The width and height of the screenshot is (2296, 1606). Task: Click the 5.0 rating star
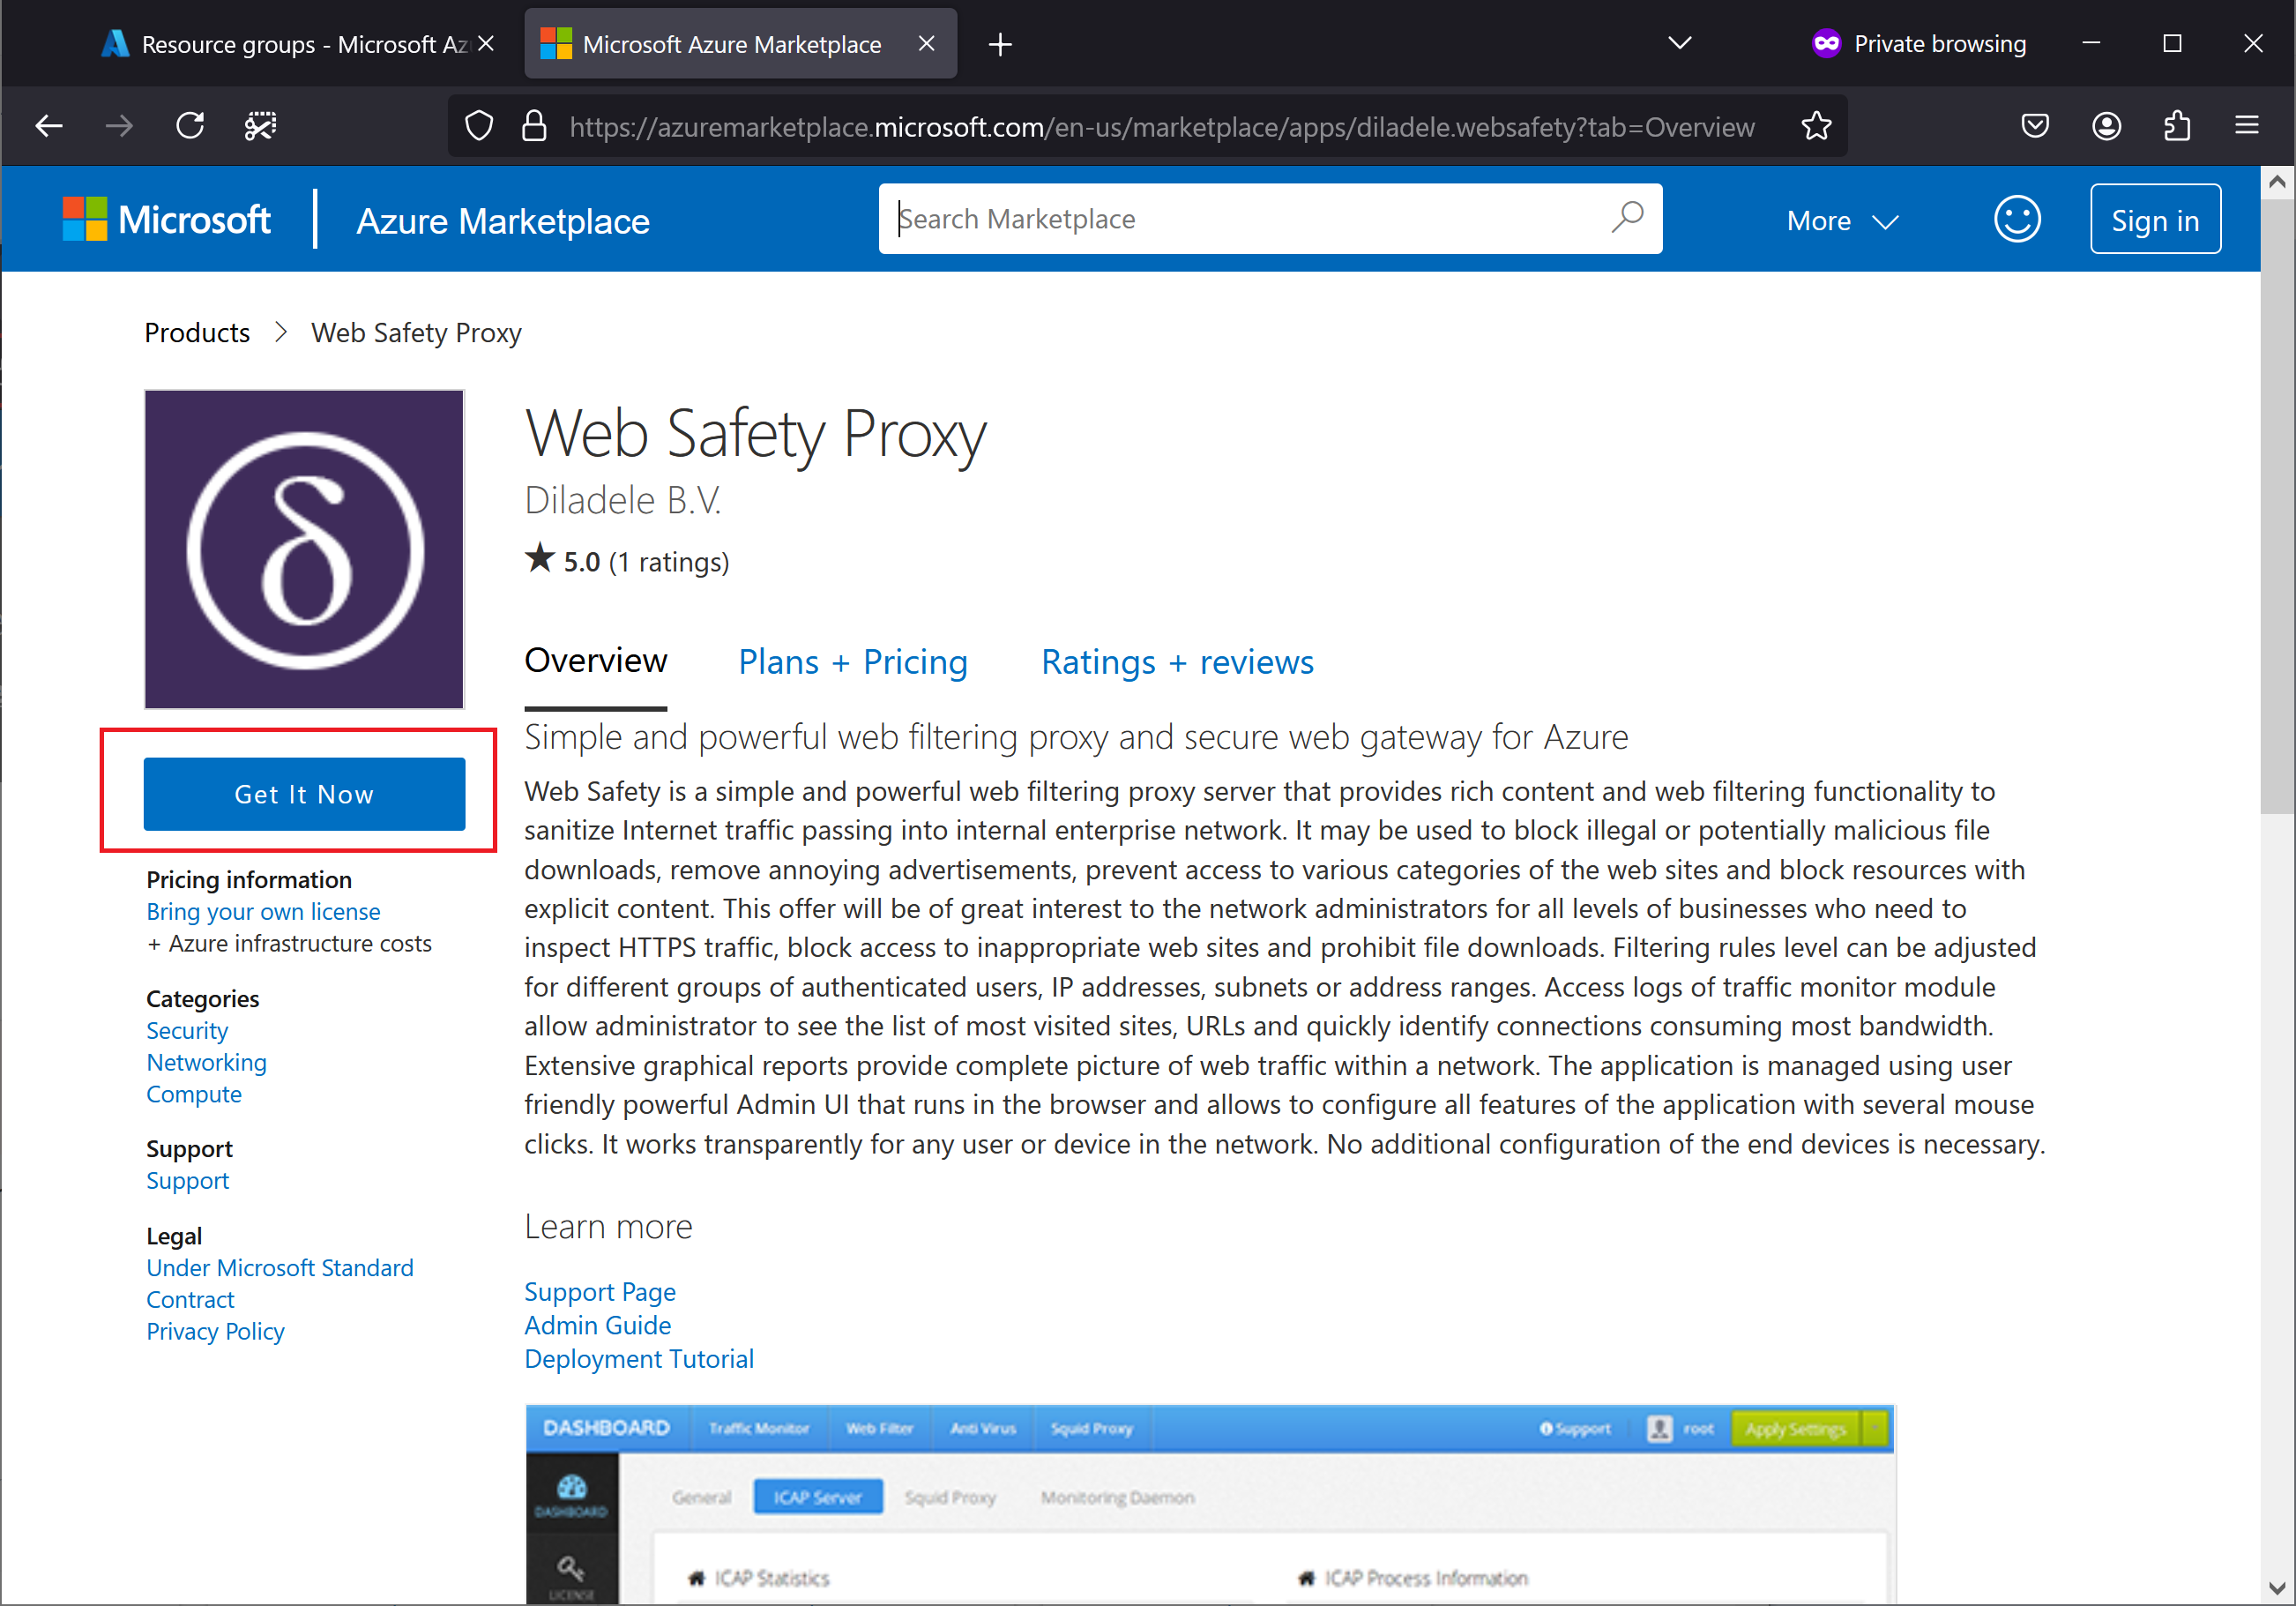[x=540, y=558]
